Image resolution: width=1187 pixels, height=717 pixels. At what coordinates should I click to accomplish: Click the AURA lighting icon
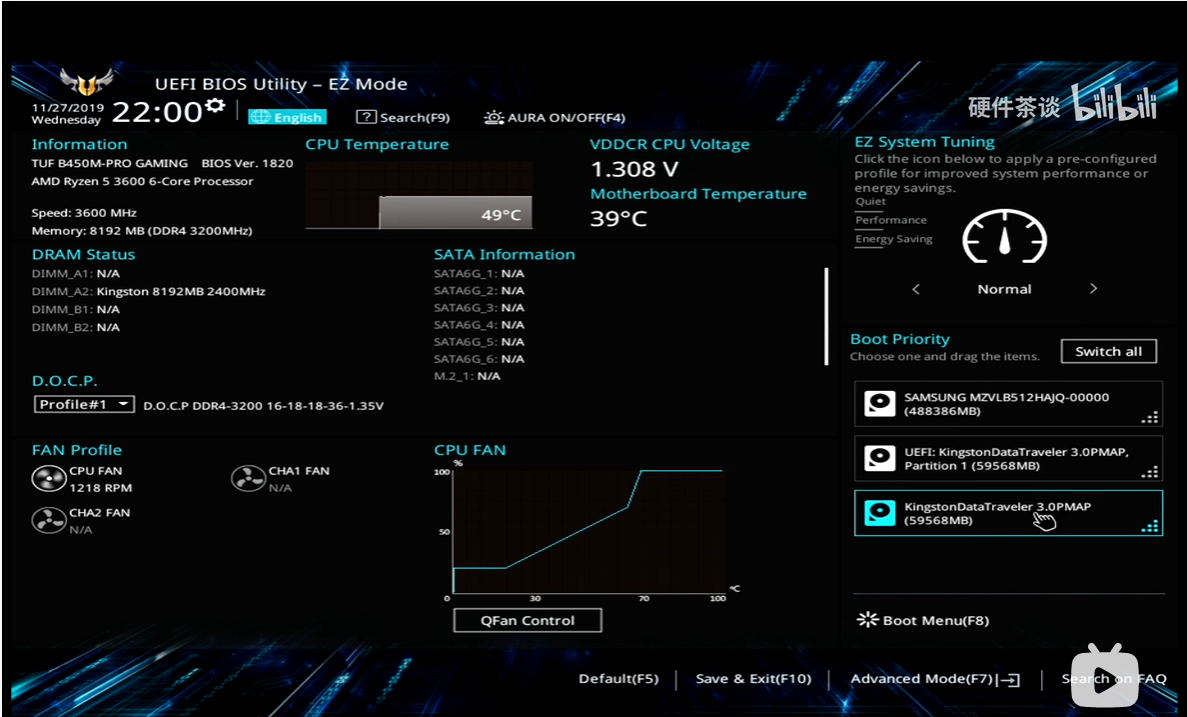pos(494,117)
